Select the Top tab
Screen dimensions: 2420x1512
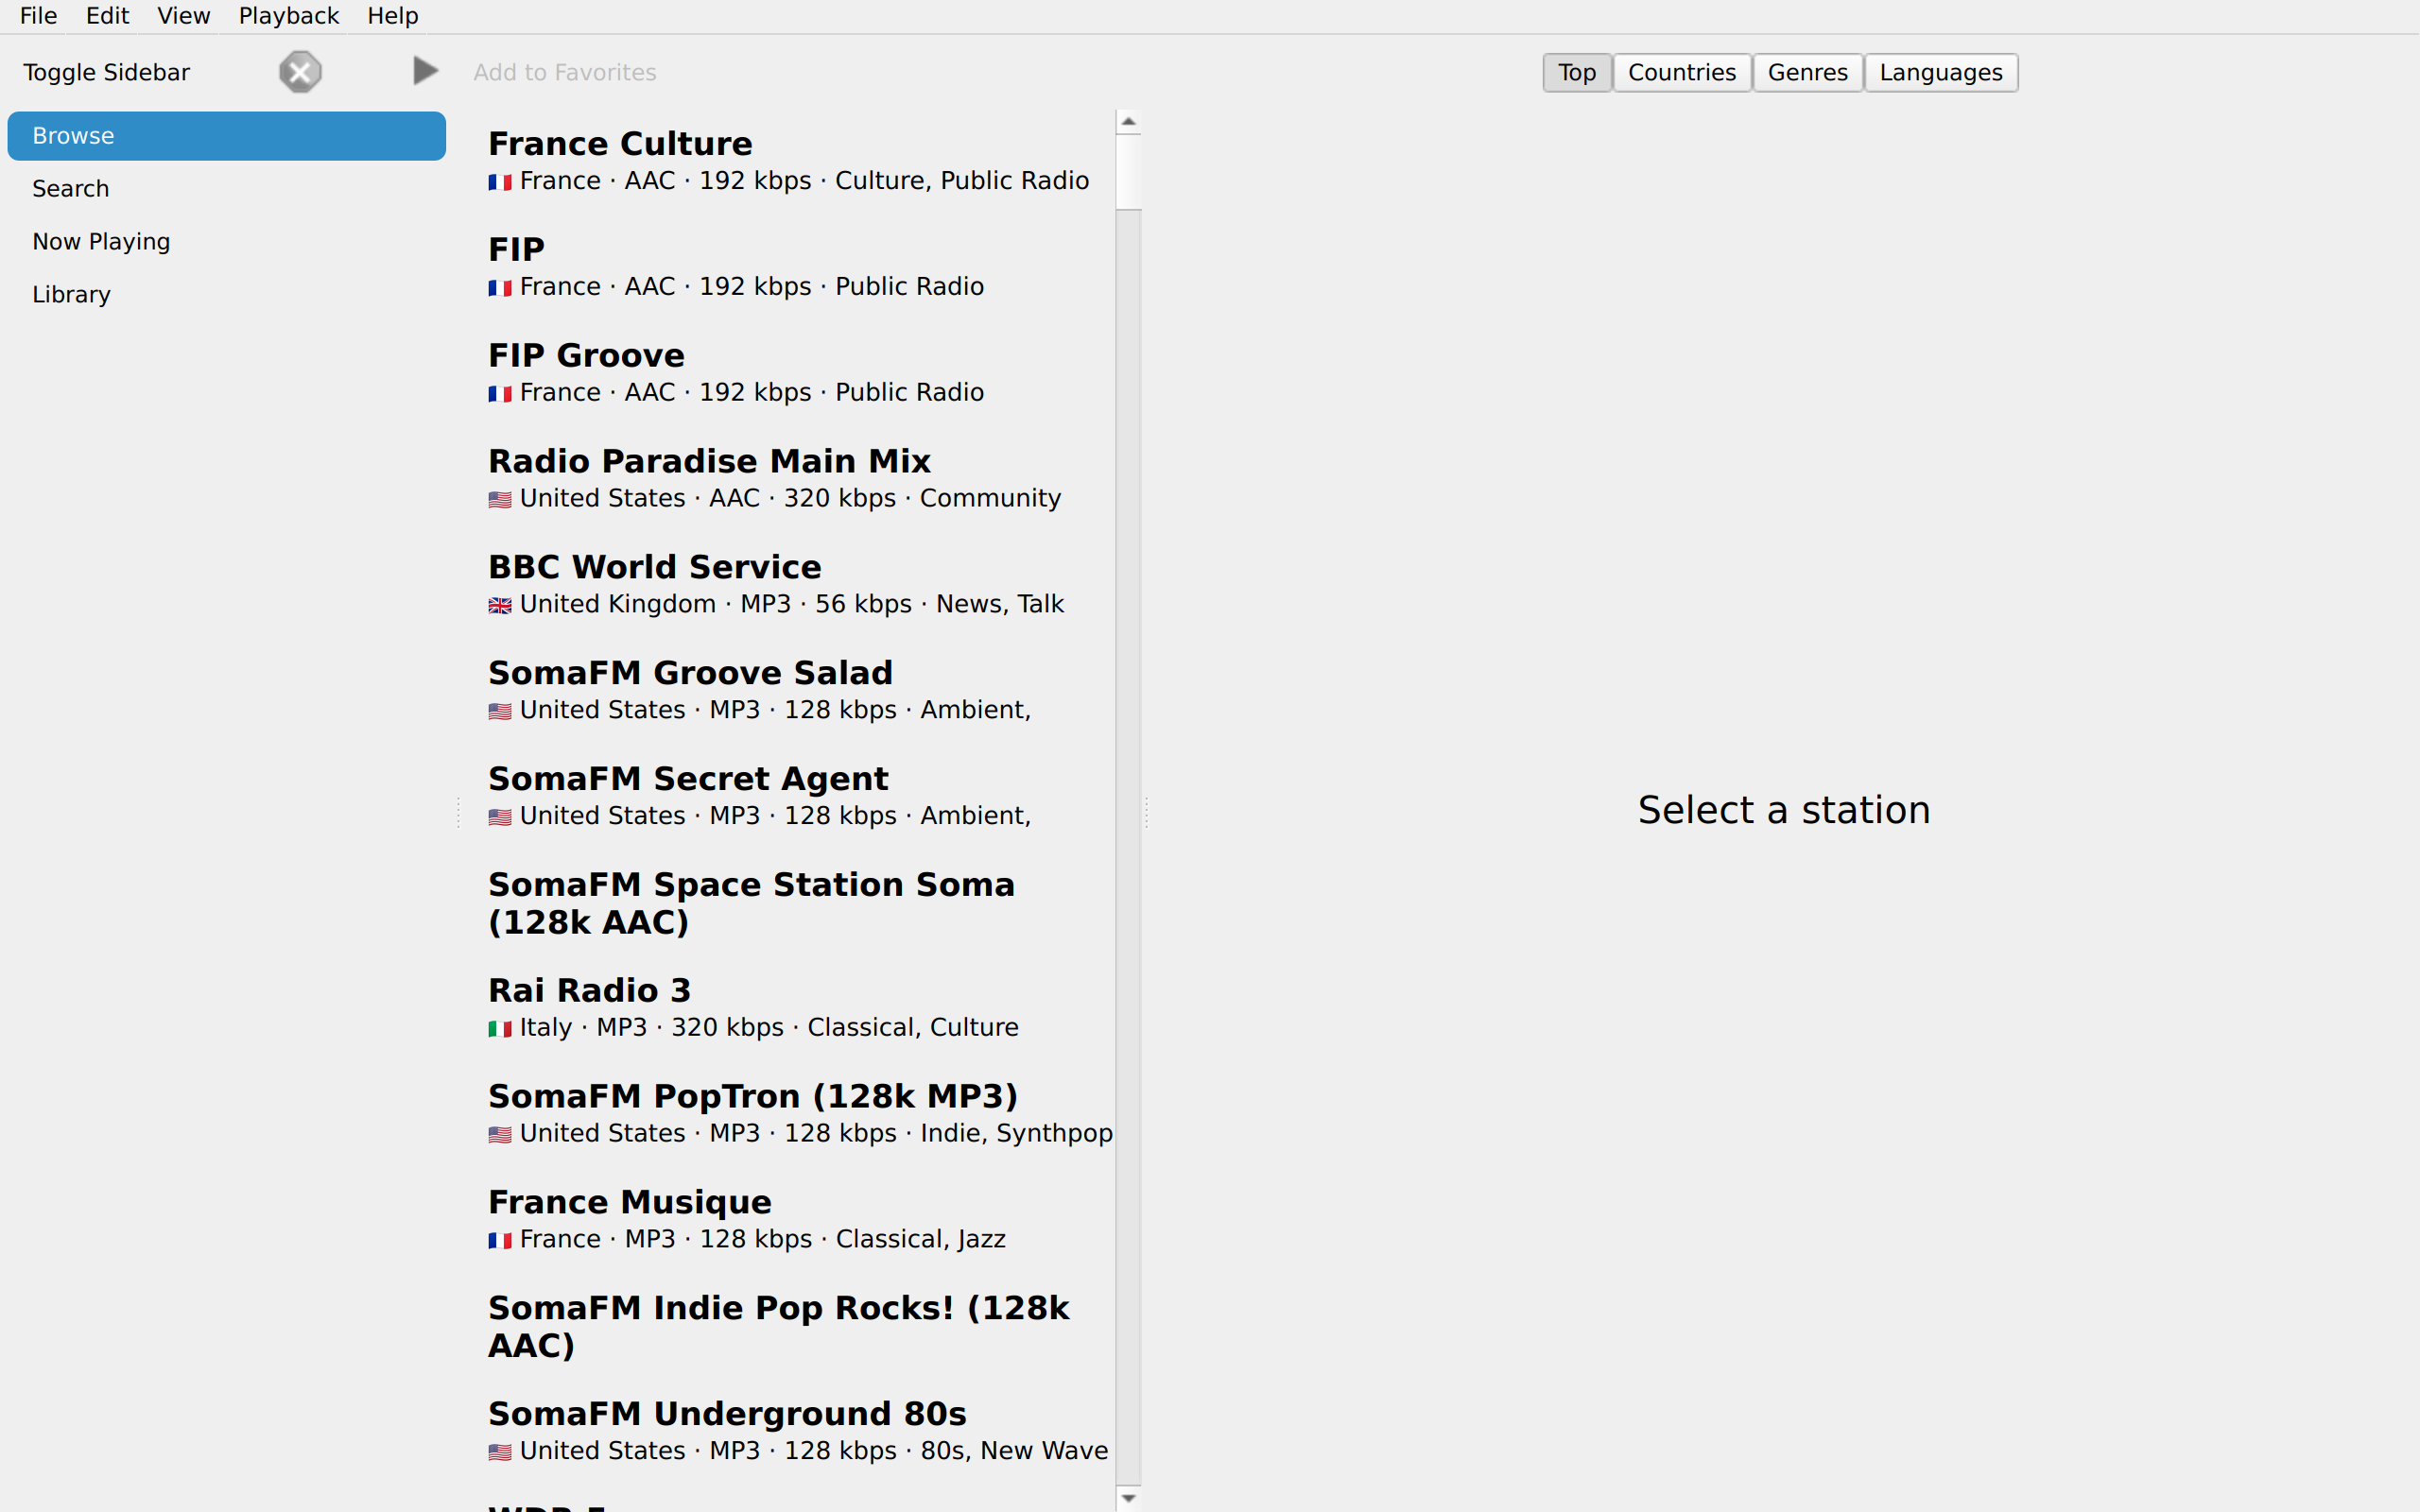tap(1577, 72)
